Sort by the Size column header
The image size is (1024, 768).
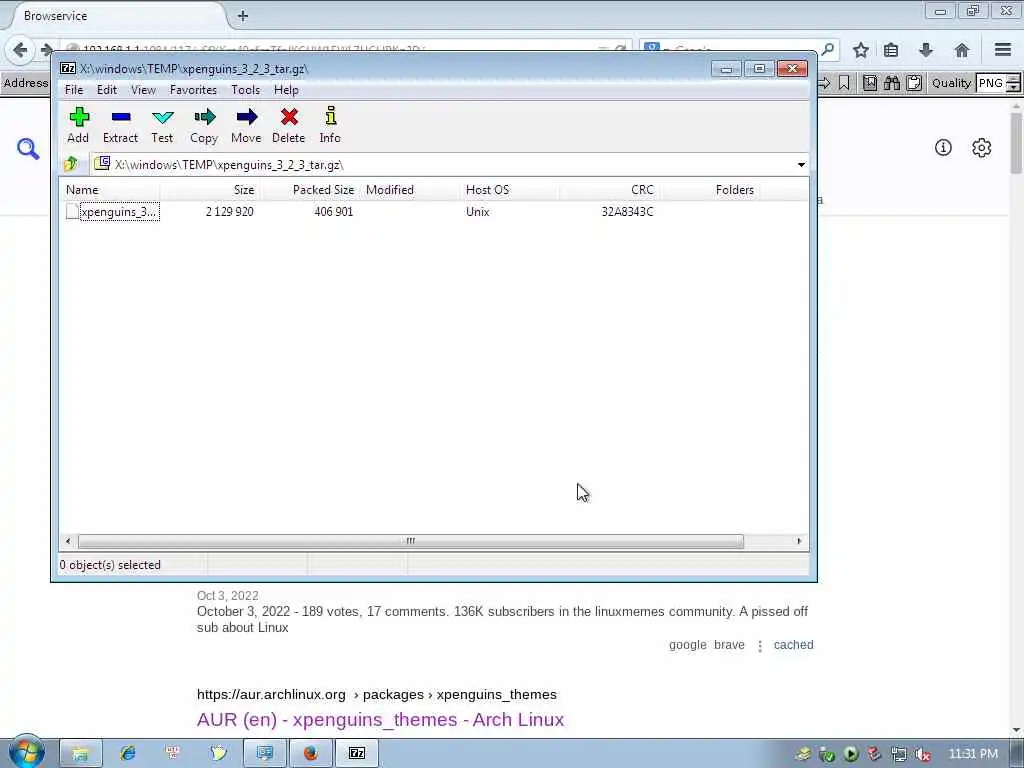[x=210, y=190]
